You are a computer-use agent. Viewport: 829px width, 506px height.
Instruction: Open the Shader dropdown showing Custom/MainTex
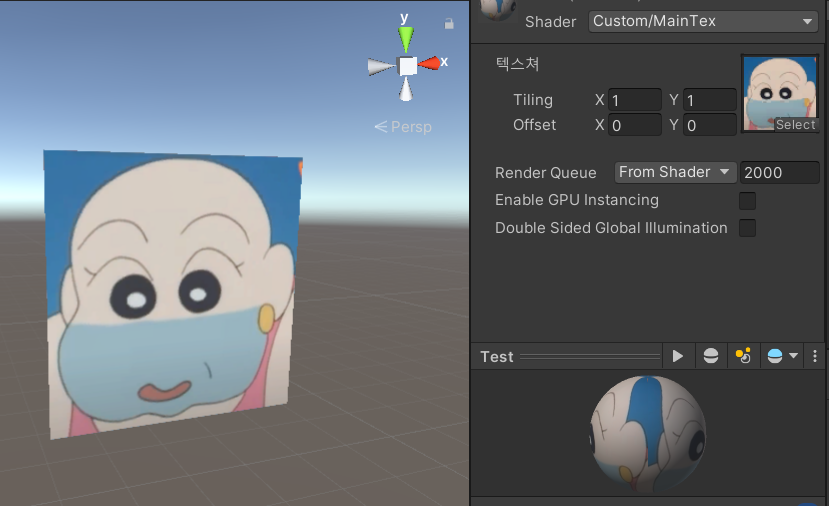[x=703, y=22]
